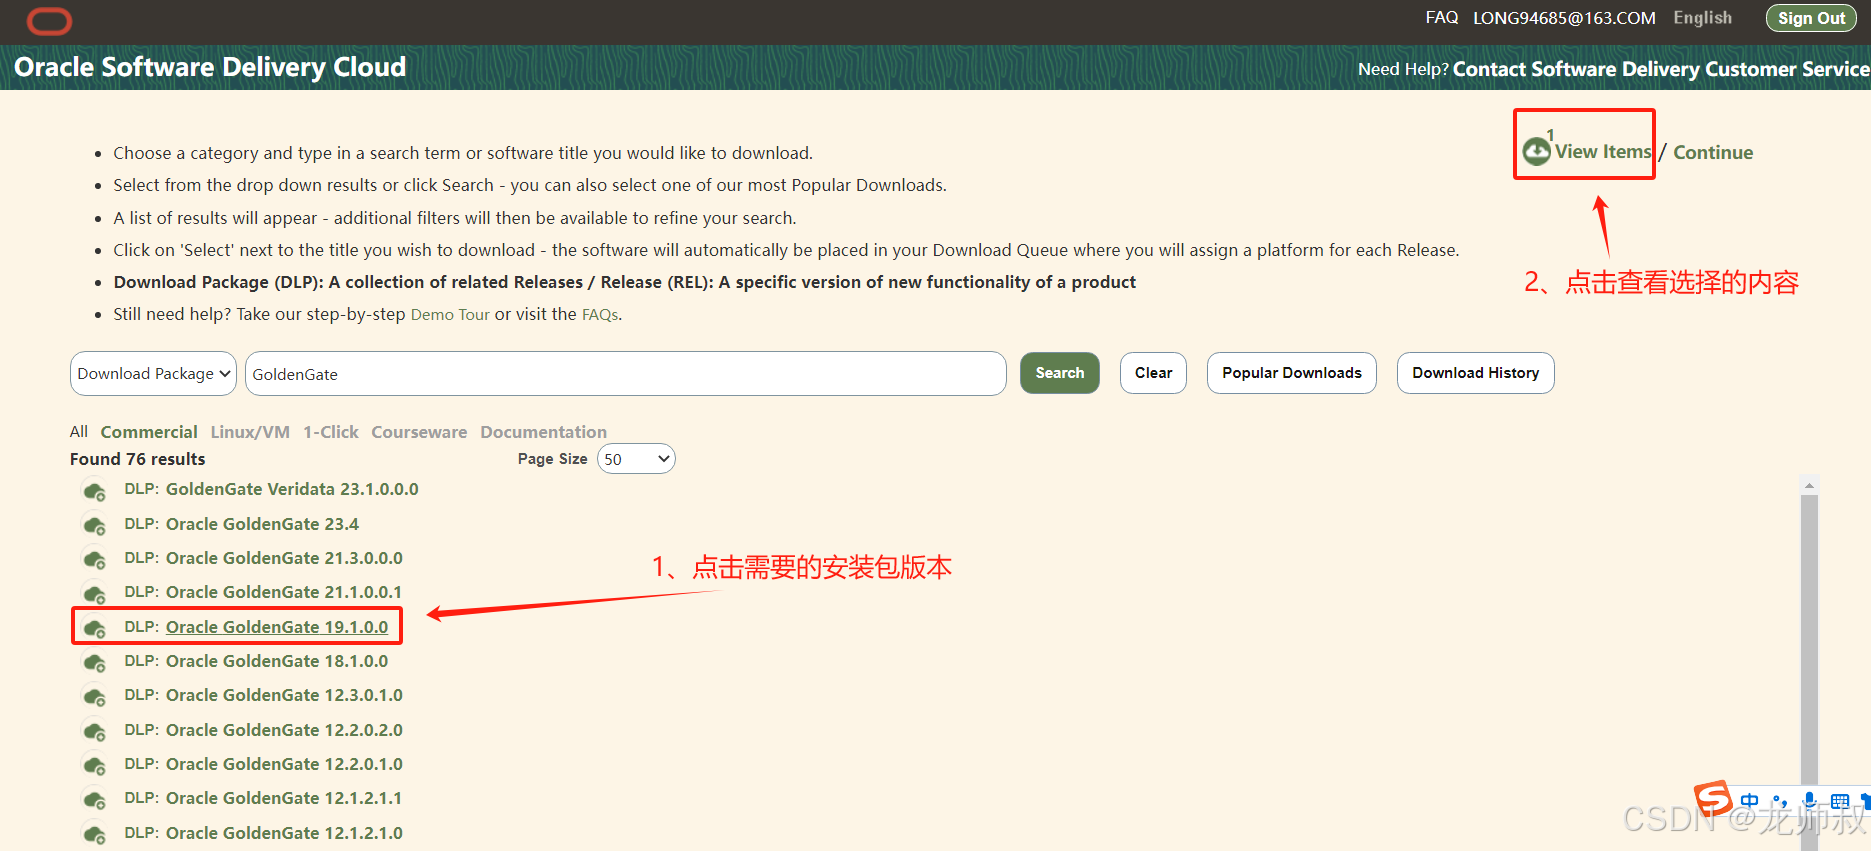Screen dimensions: 1871x851
Task: Select the Documentation filter tab
Action: [x=543, y=432]
